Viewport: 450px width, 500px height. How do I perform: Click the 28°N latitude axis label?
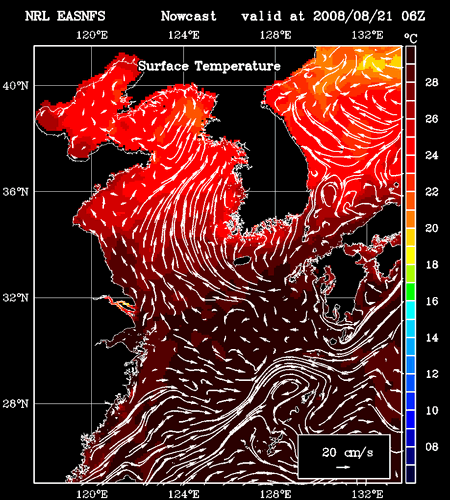point(16,404)
